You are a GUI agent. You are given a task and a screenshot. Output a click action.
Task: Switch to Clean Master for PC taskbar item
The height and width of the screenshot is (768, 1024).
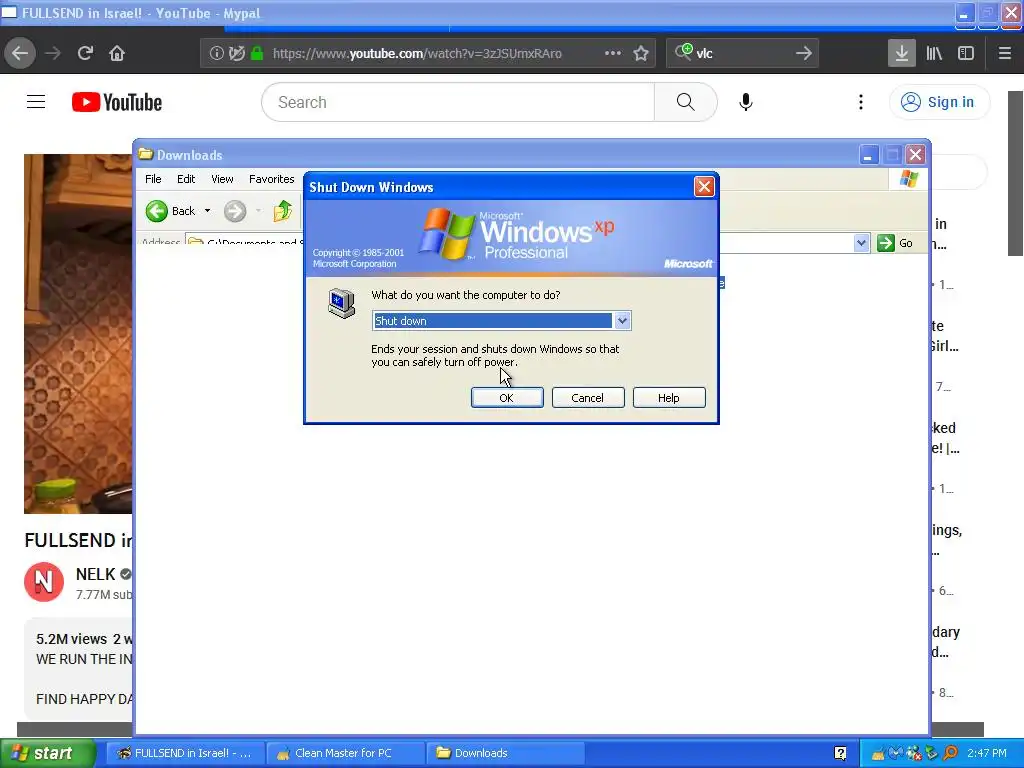click(345, 753)
